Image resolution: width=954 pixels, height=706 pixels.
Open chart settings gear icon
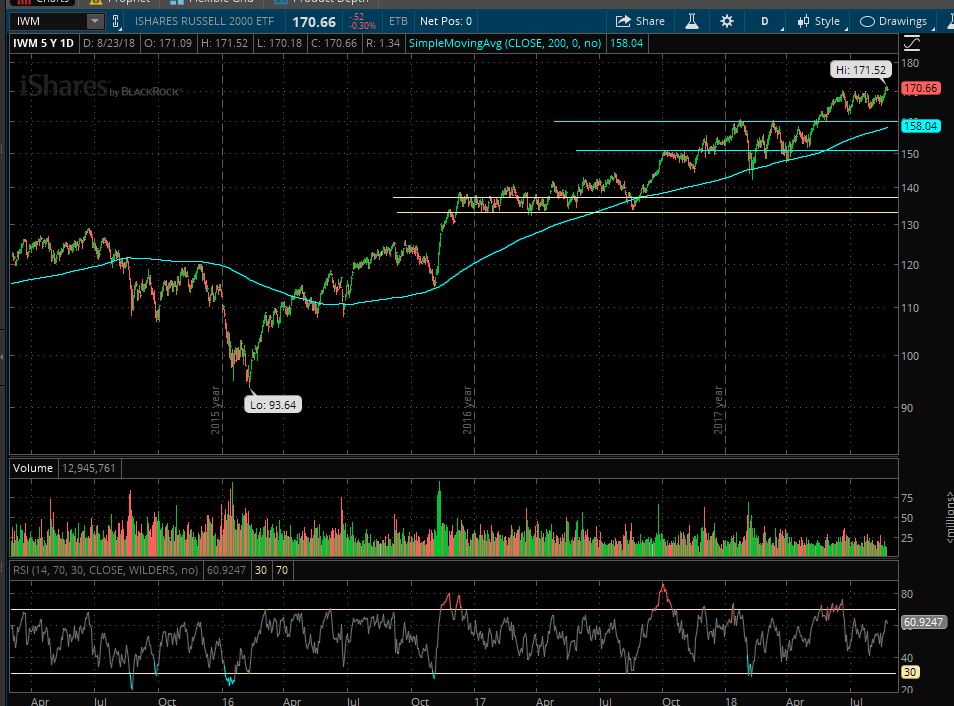[x=726, y=21]
